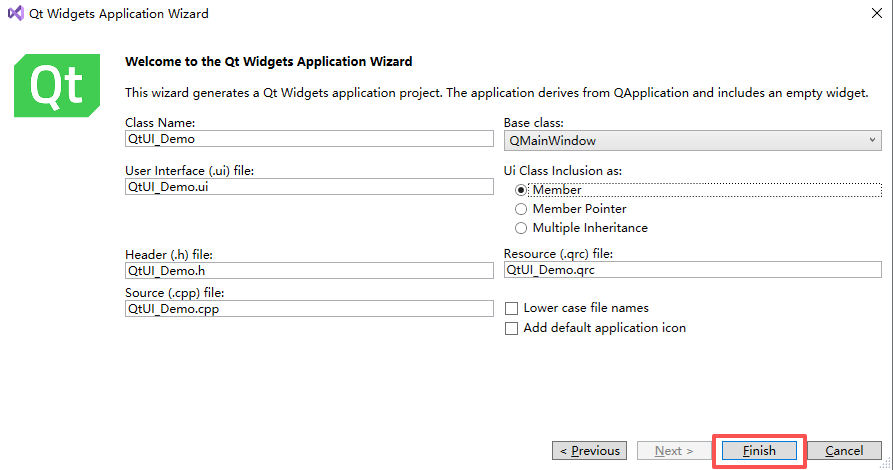
Task: Click the wizard welcome heading text
Action: click(x=269, y=62)
